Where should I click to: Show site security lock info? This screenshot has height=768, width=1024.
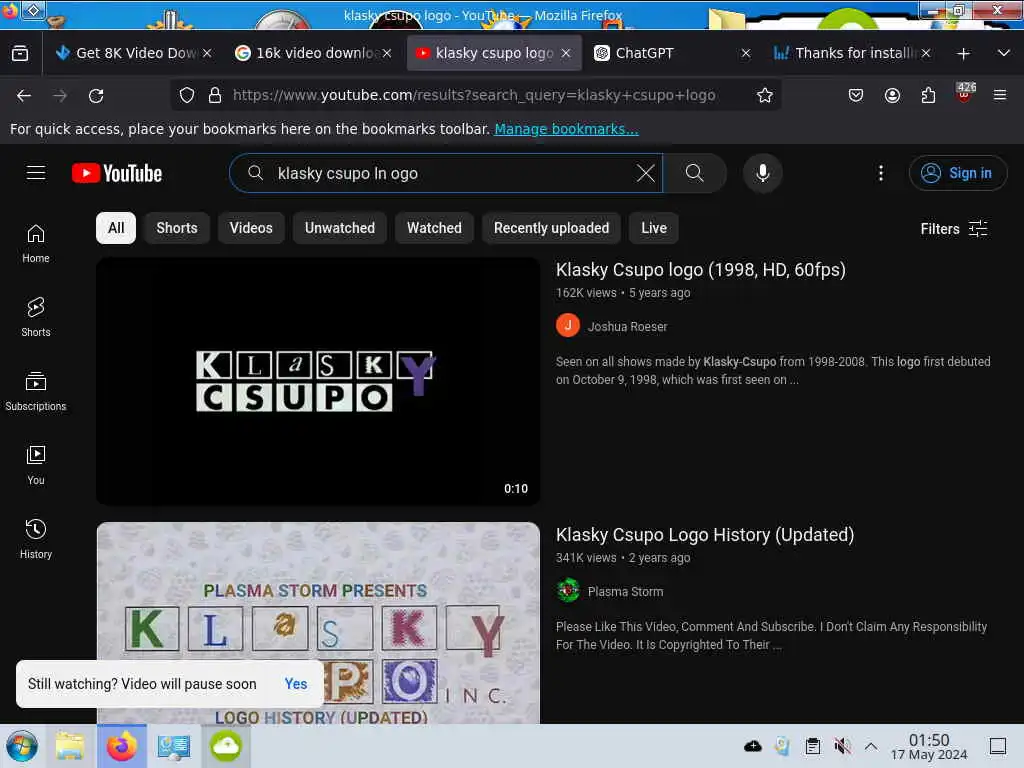pos(215,95)
